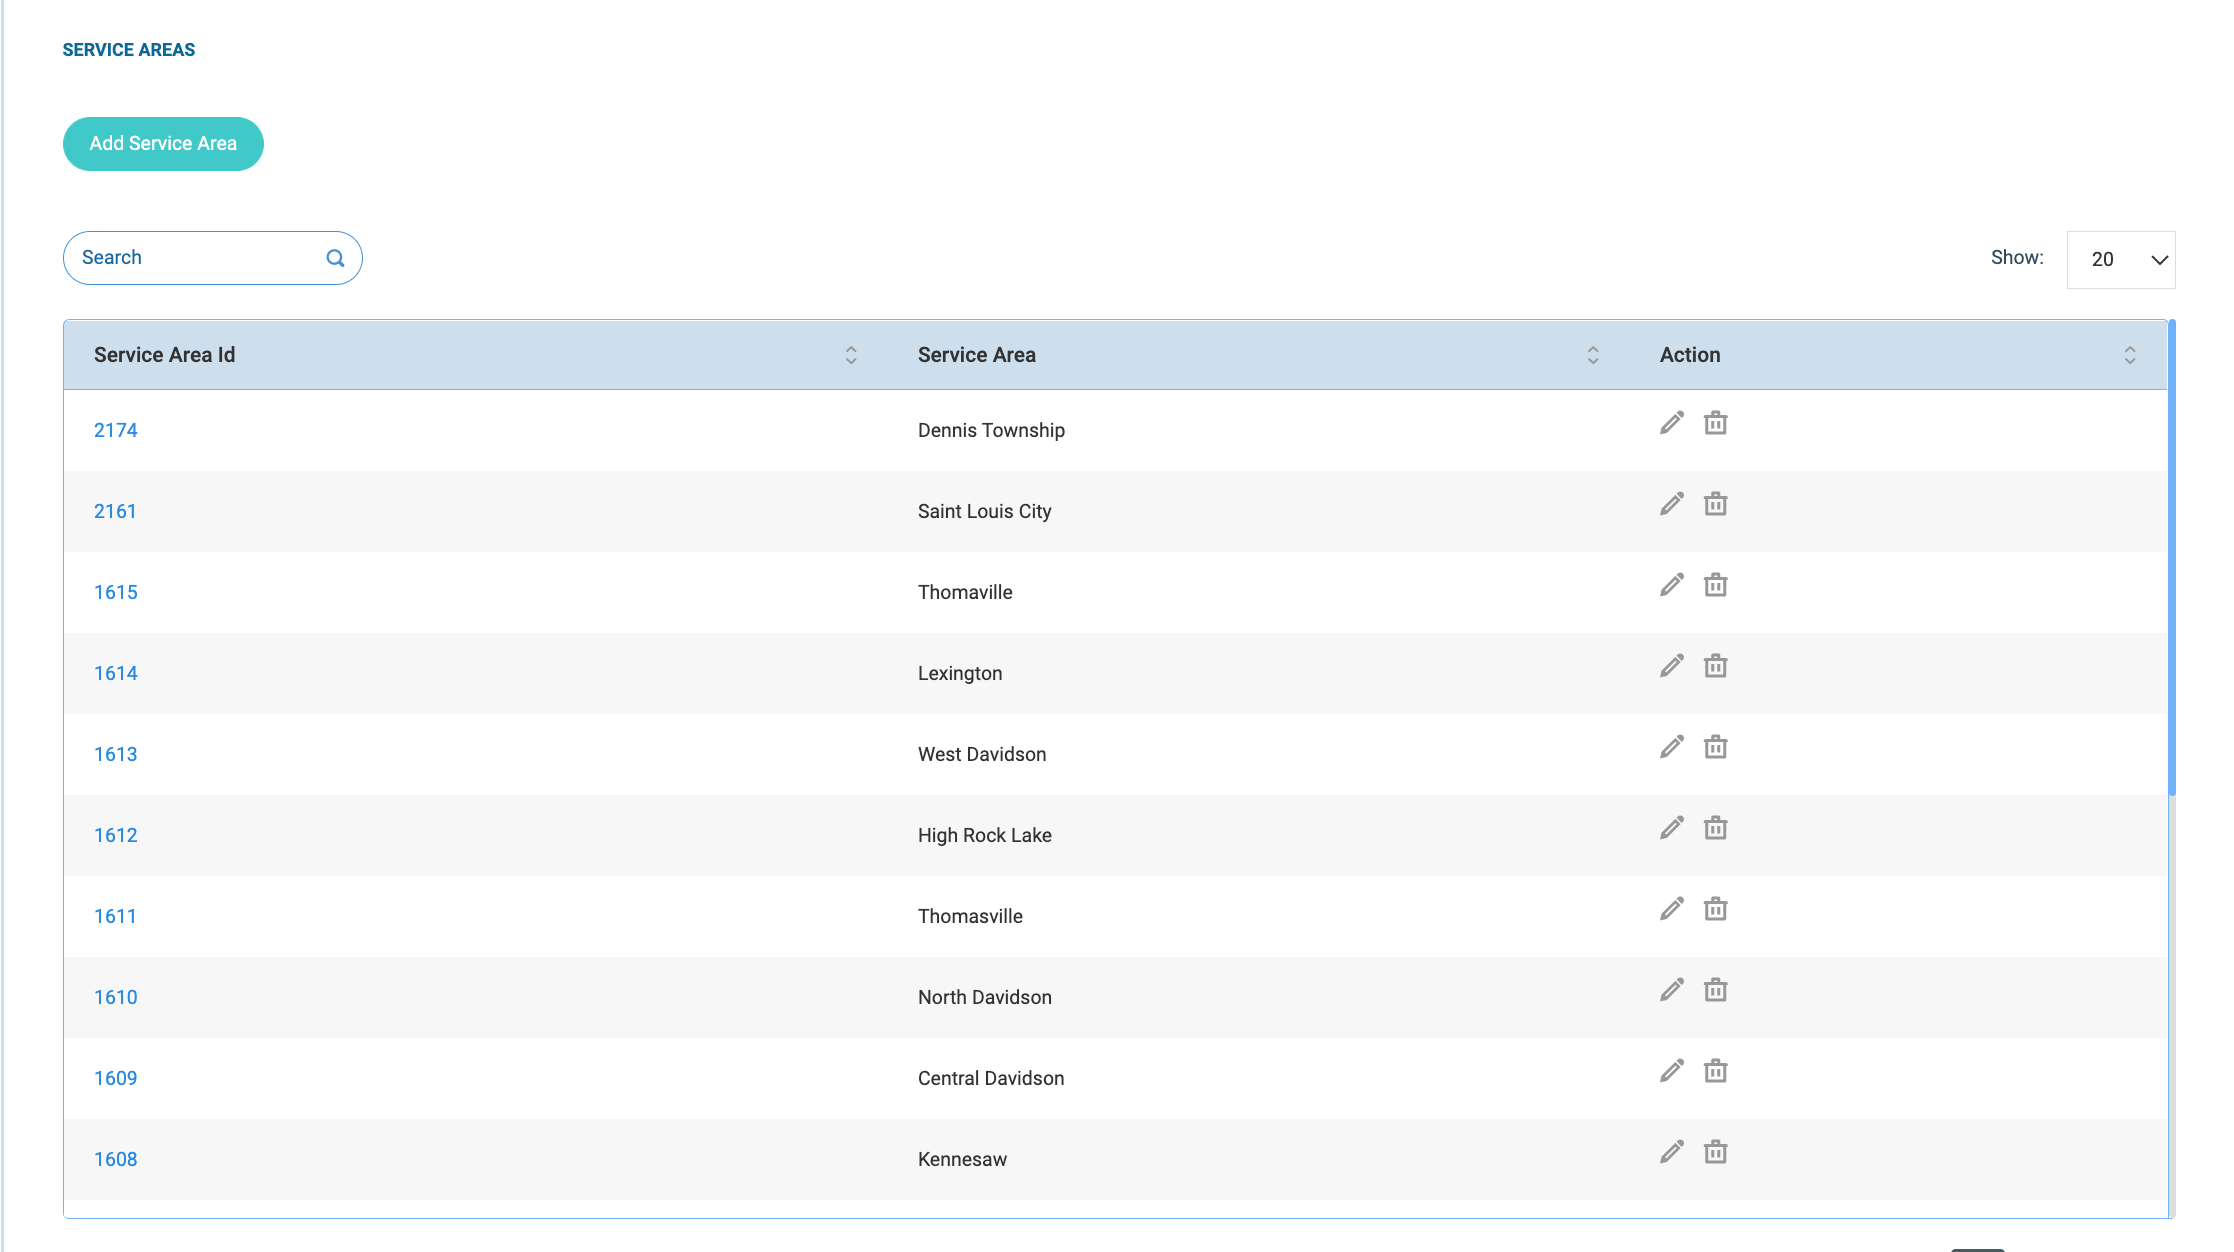Click the search magnifier icon
The width and height of the screenshot is (2234, 1252).
click(335, 258)
